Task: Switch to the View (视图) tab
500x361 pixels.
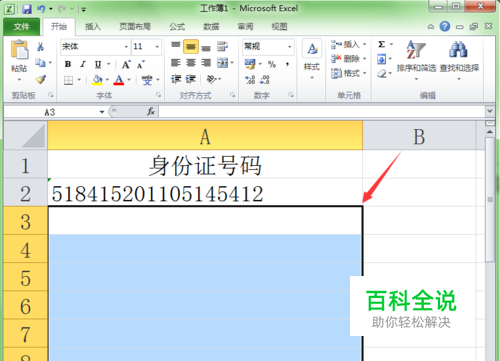Action: pos(279,27)
